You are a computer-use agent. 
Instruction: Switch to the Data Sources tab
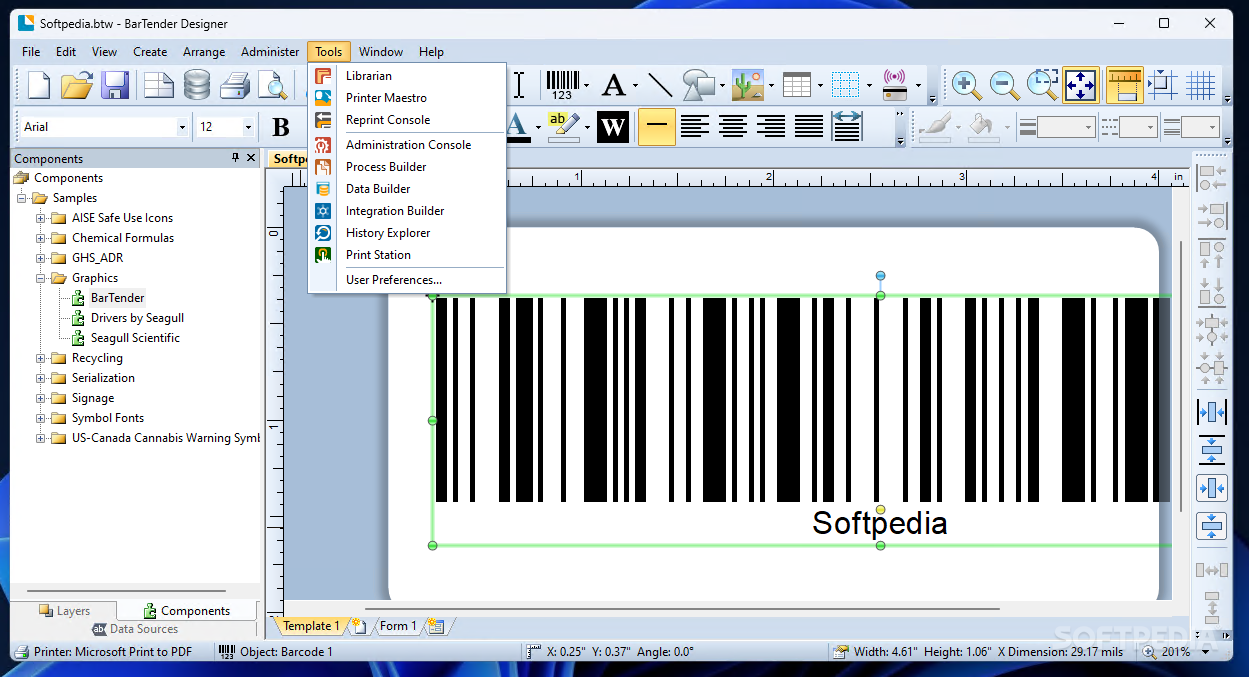point(135,629)
